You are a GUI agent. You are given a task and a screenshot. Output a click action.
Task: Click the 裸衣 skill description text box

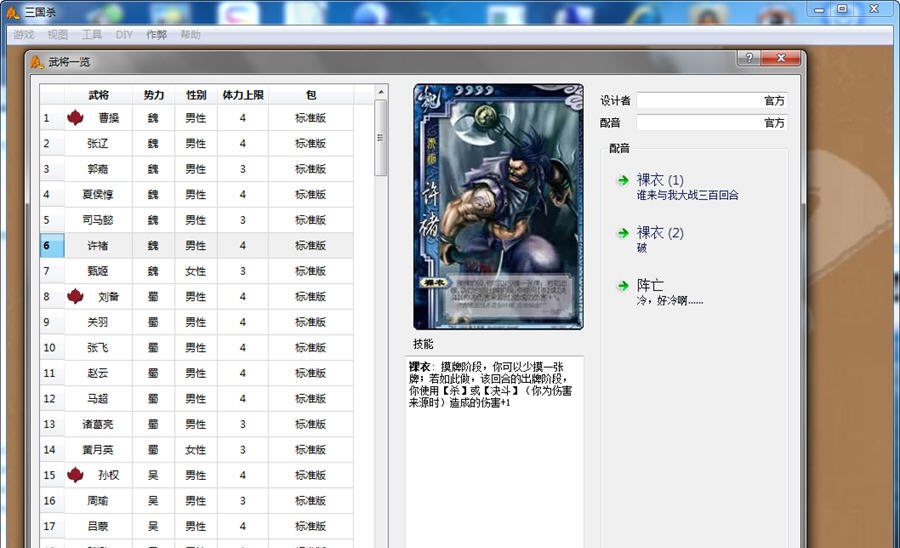pyautogui.click(x=494, y=452)
